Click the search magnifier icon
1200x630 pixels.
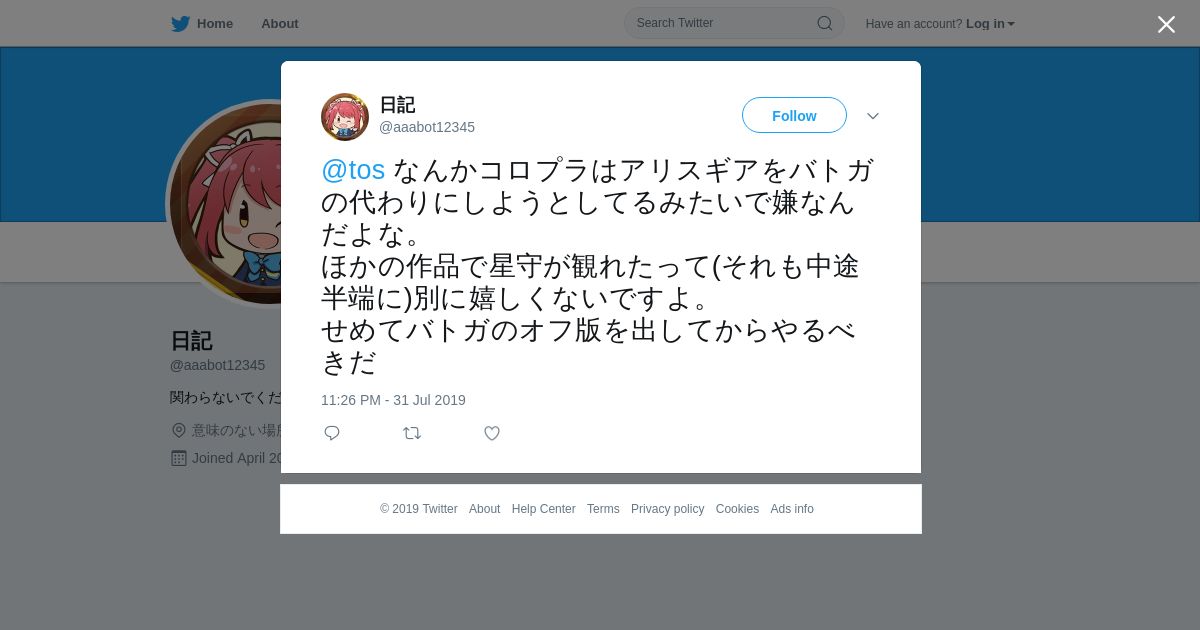[825, 23]
